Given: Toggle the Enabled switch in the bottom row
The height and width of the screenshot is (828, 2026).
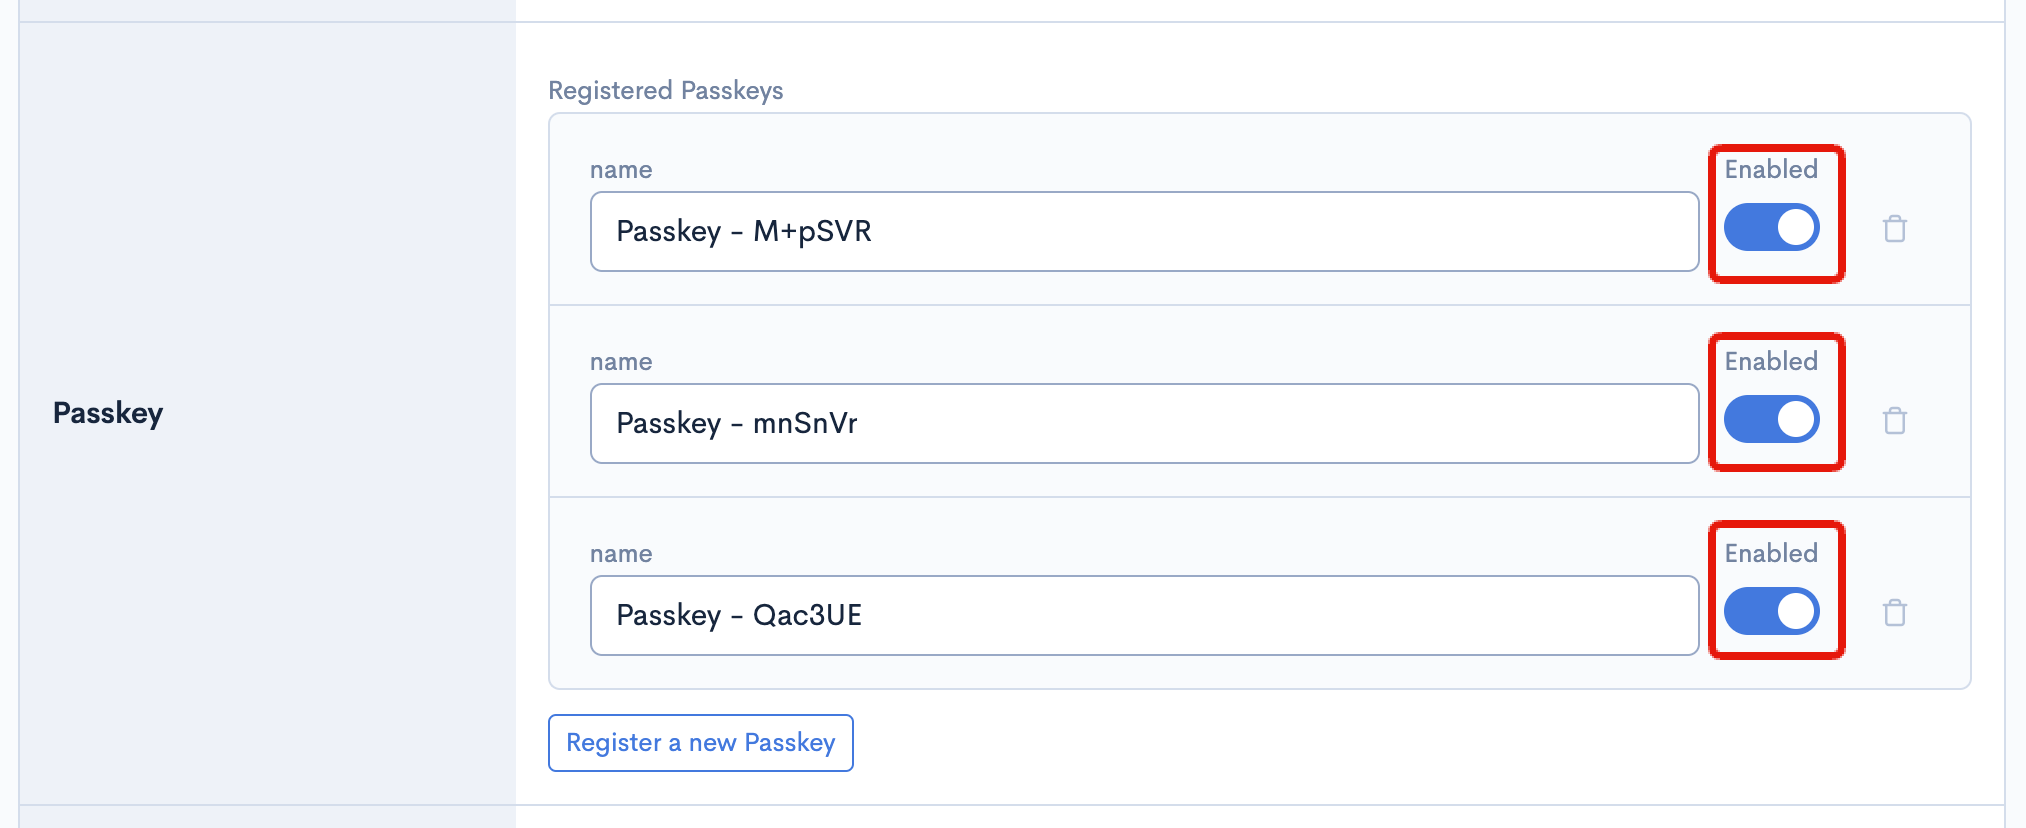Looking at the screenshot, I should pyautogui.click(x=1773, y=610).
